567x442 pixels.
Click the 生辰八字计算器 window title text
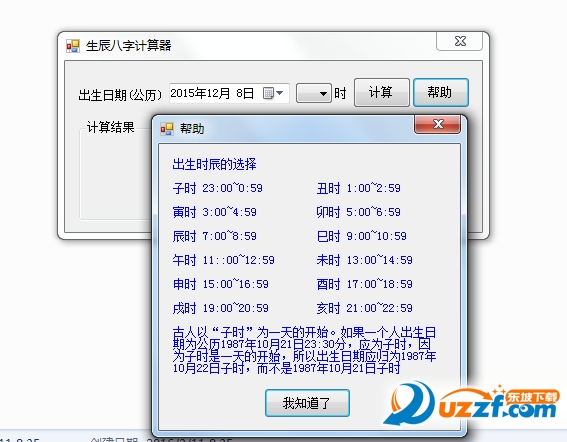pyautogui.click(x=128, y=46)
